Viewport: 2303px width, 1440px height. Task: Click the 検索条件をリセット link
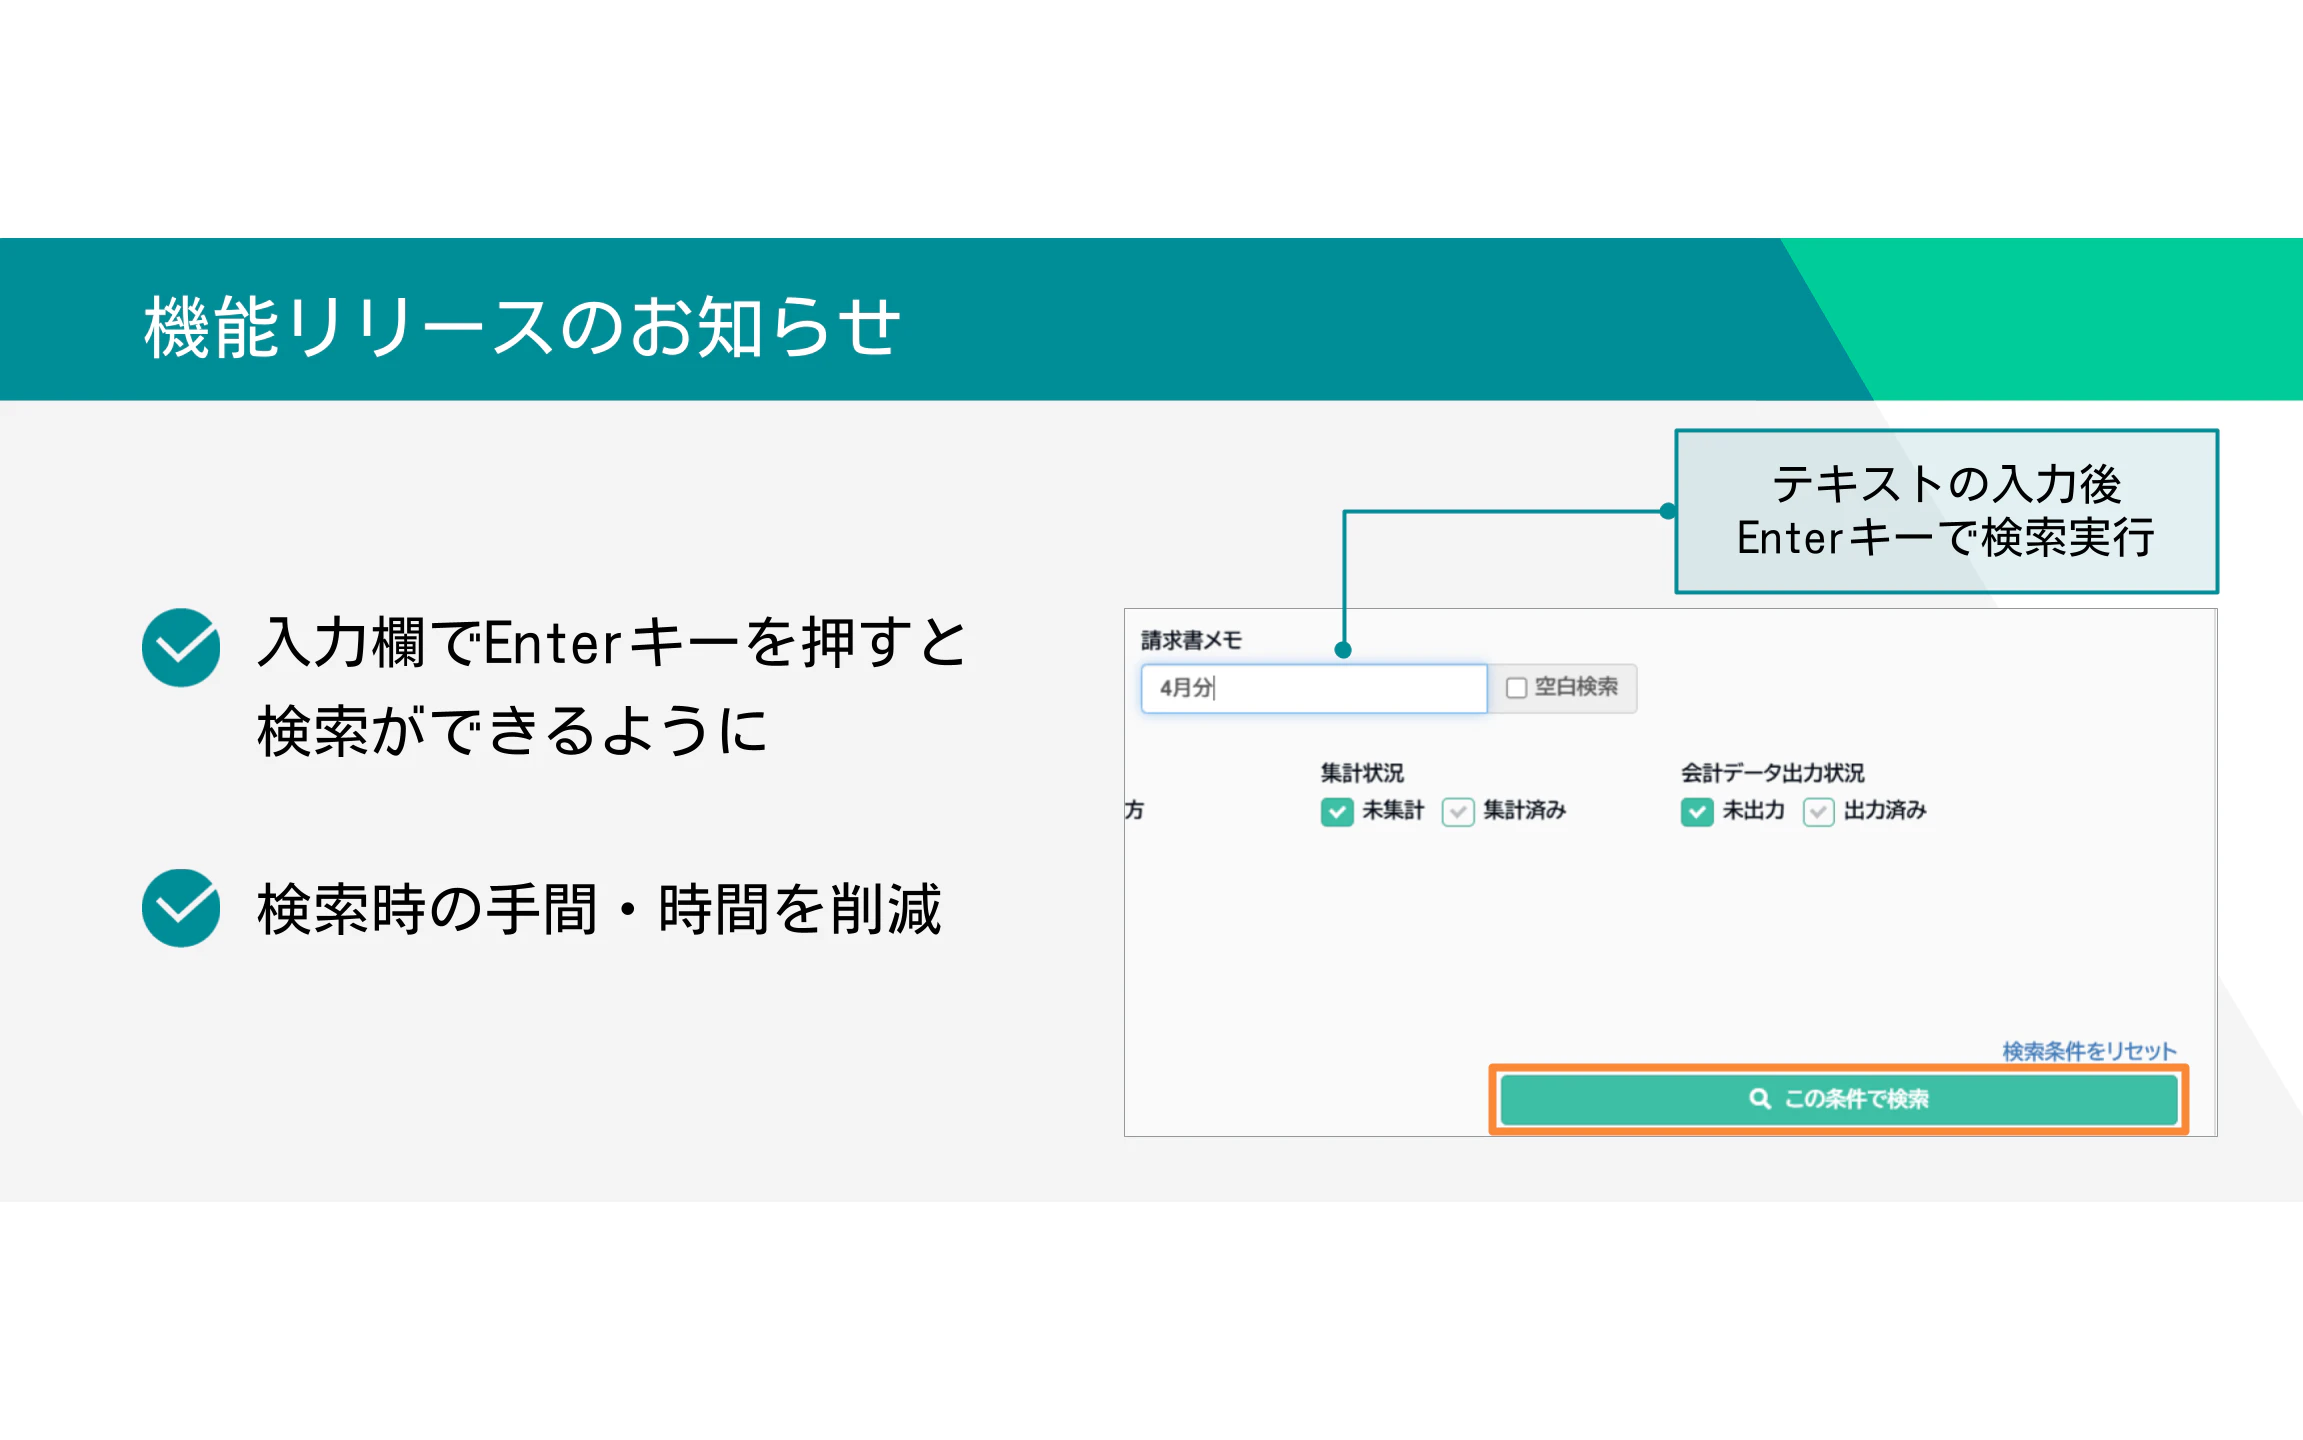2088,1051
